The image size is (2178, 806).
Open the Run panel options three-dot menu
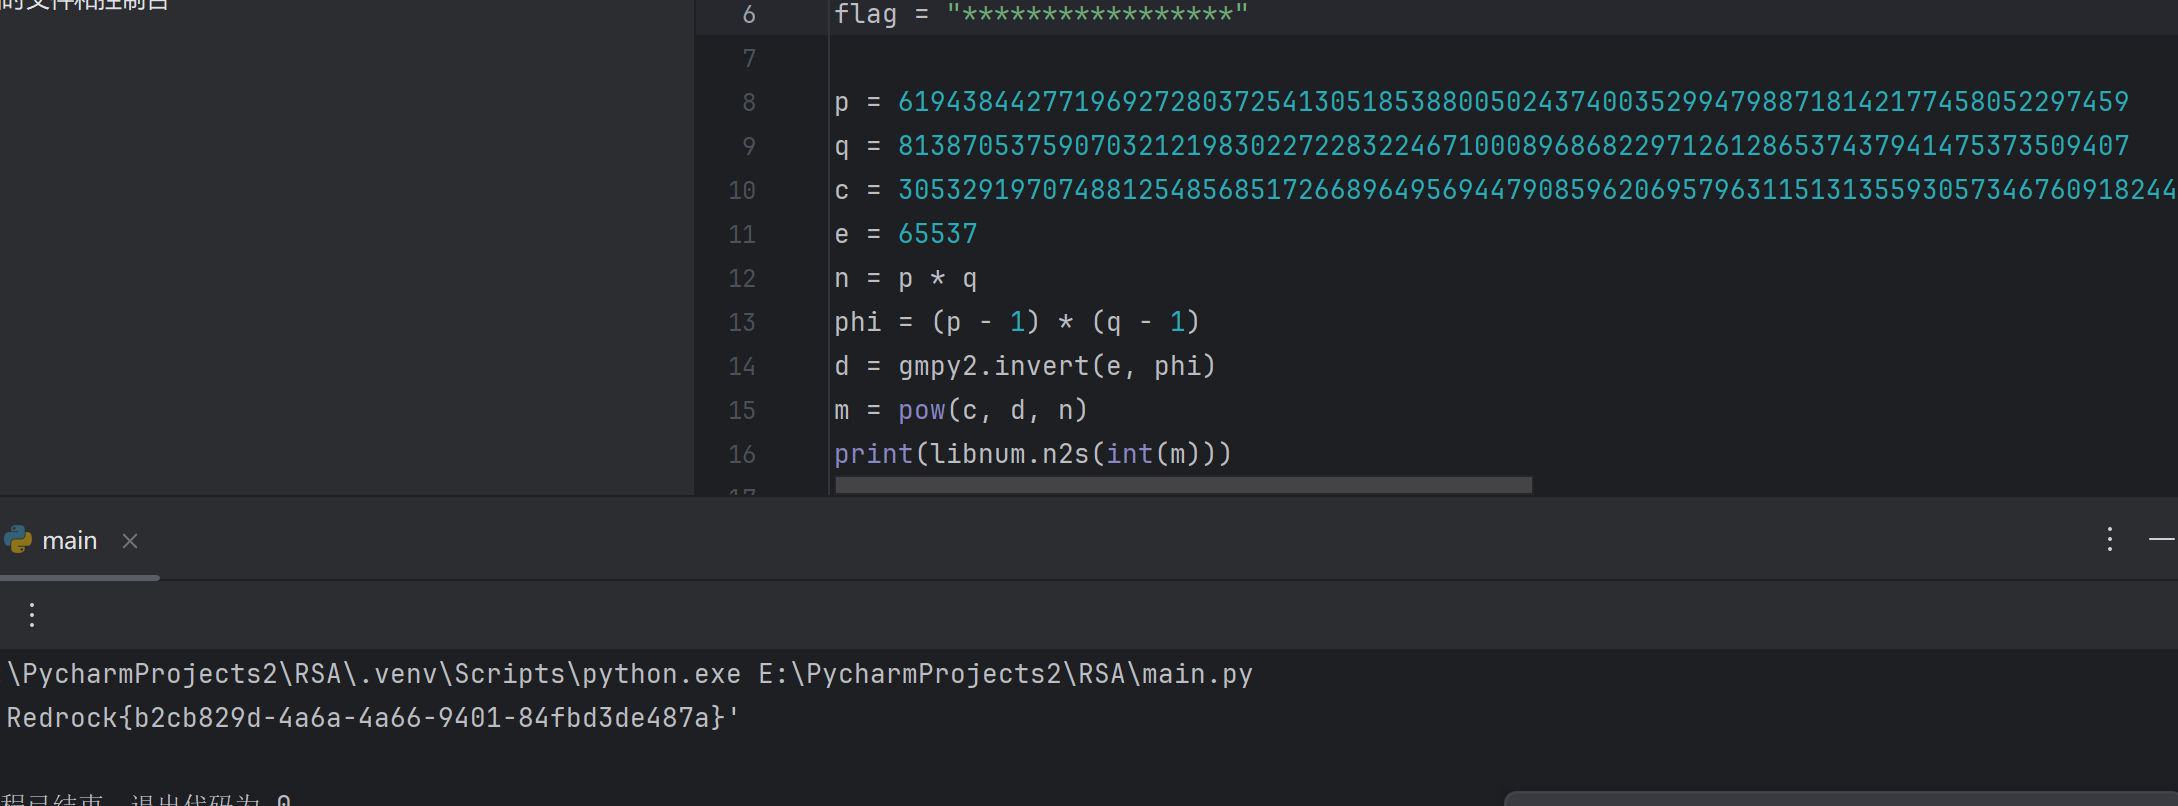tap(2109, 540)
